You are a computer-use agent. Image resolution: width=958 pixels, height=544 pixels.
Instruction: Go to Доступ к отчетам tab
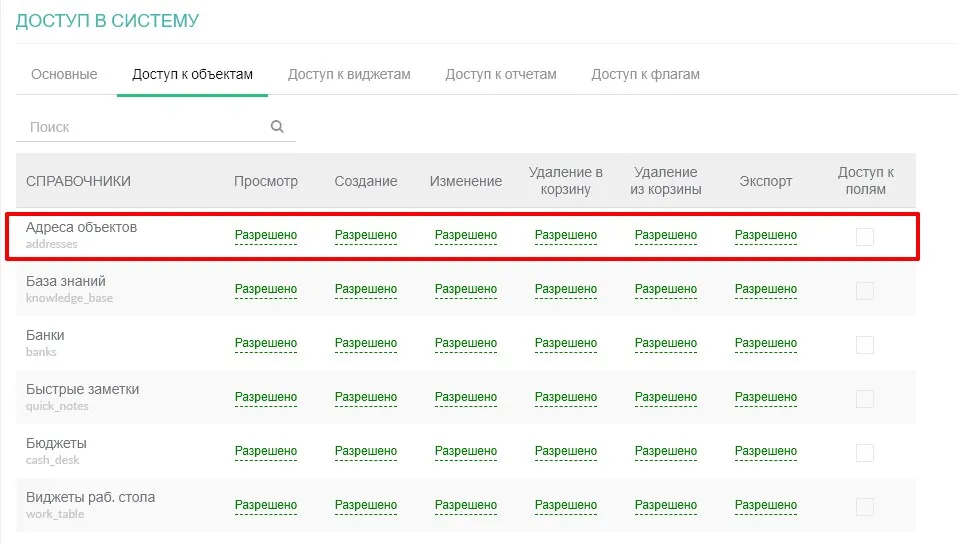coord(501,74)
